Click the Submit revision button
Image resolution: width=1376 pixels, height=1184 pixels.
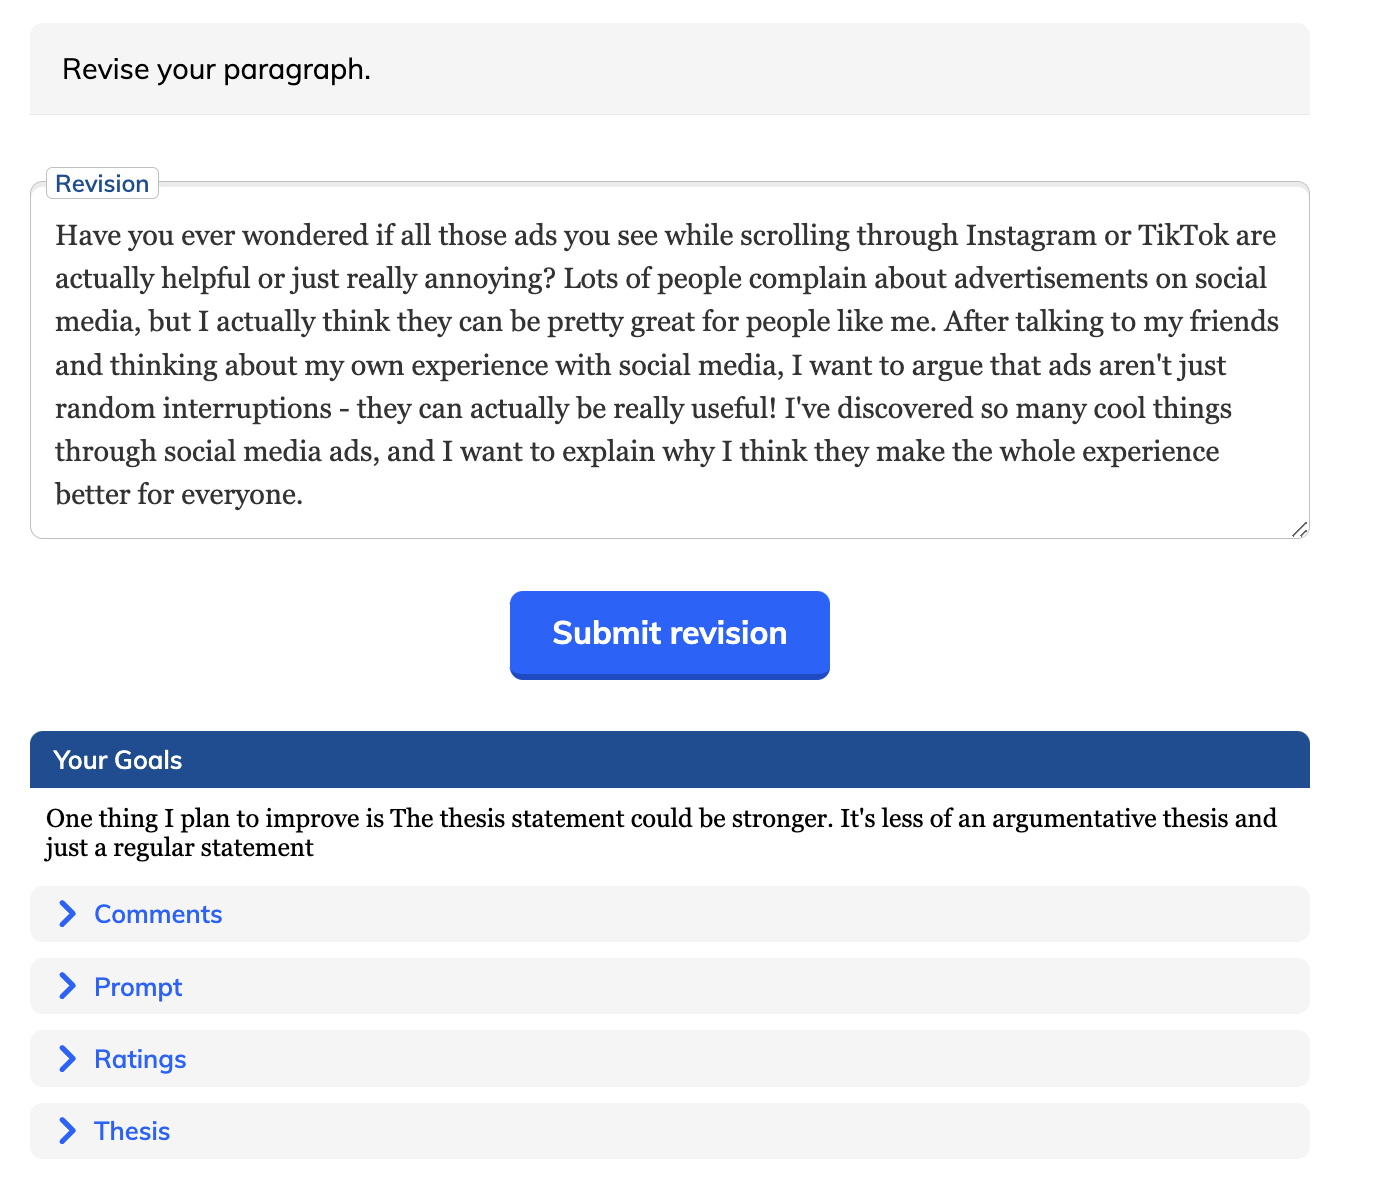click(669, 634)
